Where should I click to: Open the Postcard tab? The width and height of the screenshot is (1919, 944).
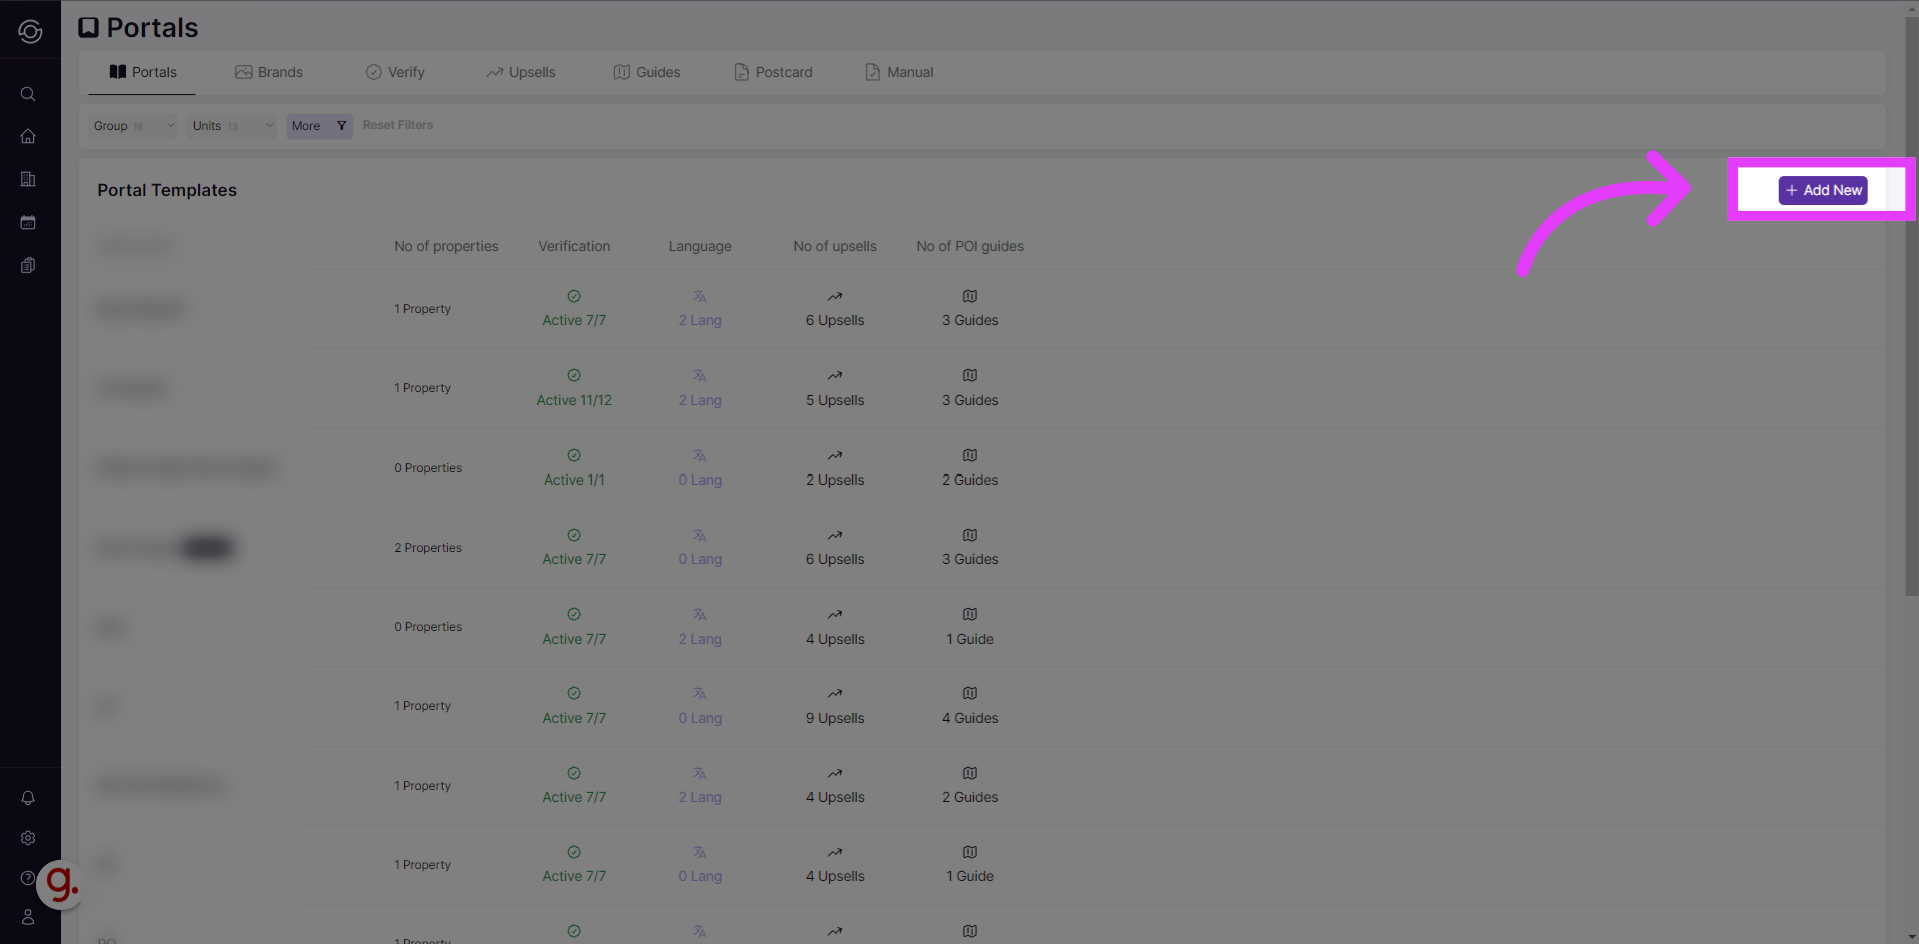click(x=773, y=72)
